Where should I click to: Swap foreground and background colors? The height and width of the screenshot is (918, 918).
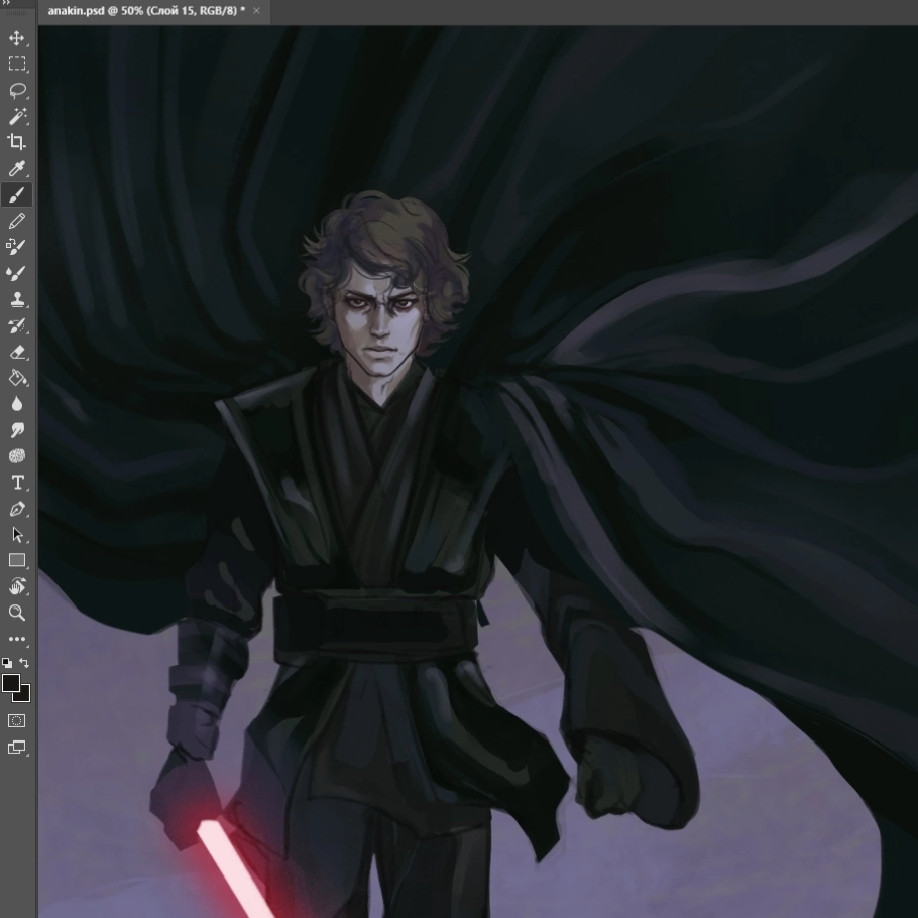[x=24, y=663]
